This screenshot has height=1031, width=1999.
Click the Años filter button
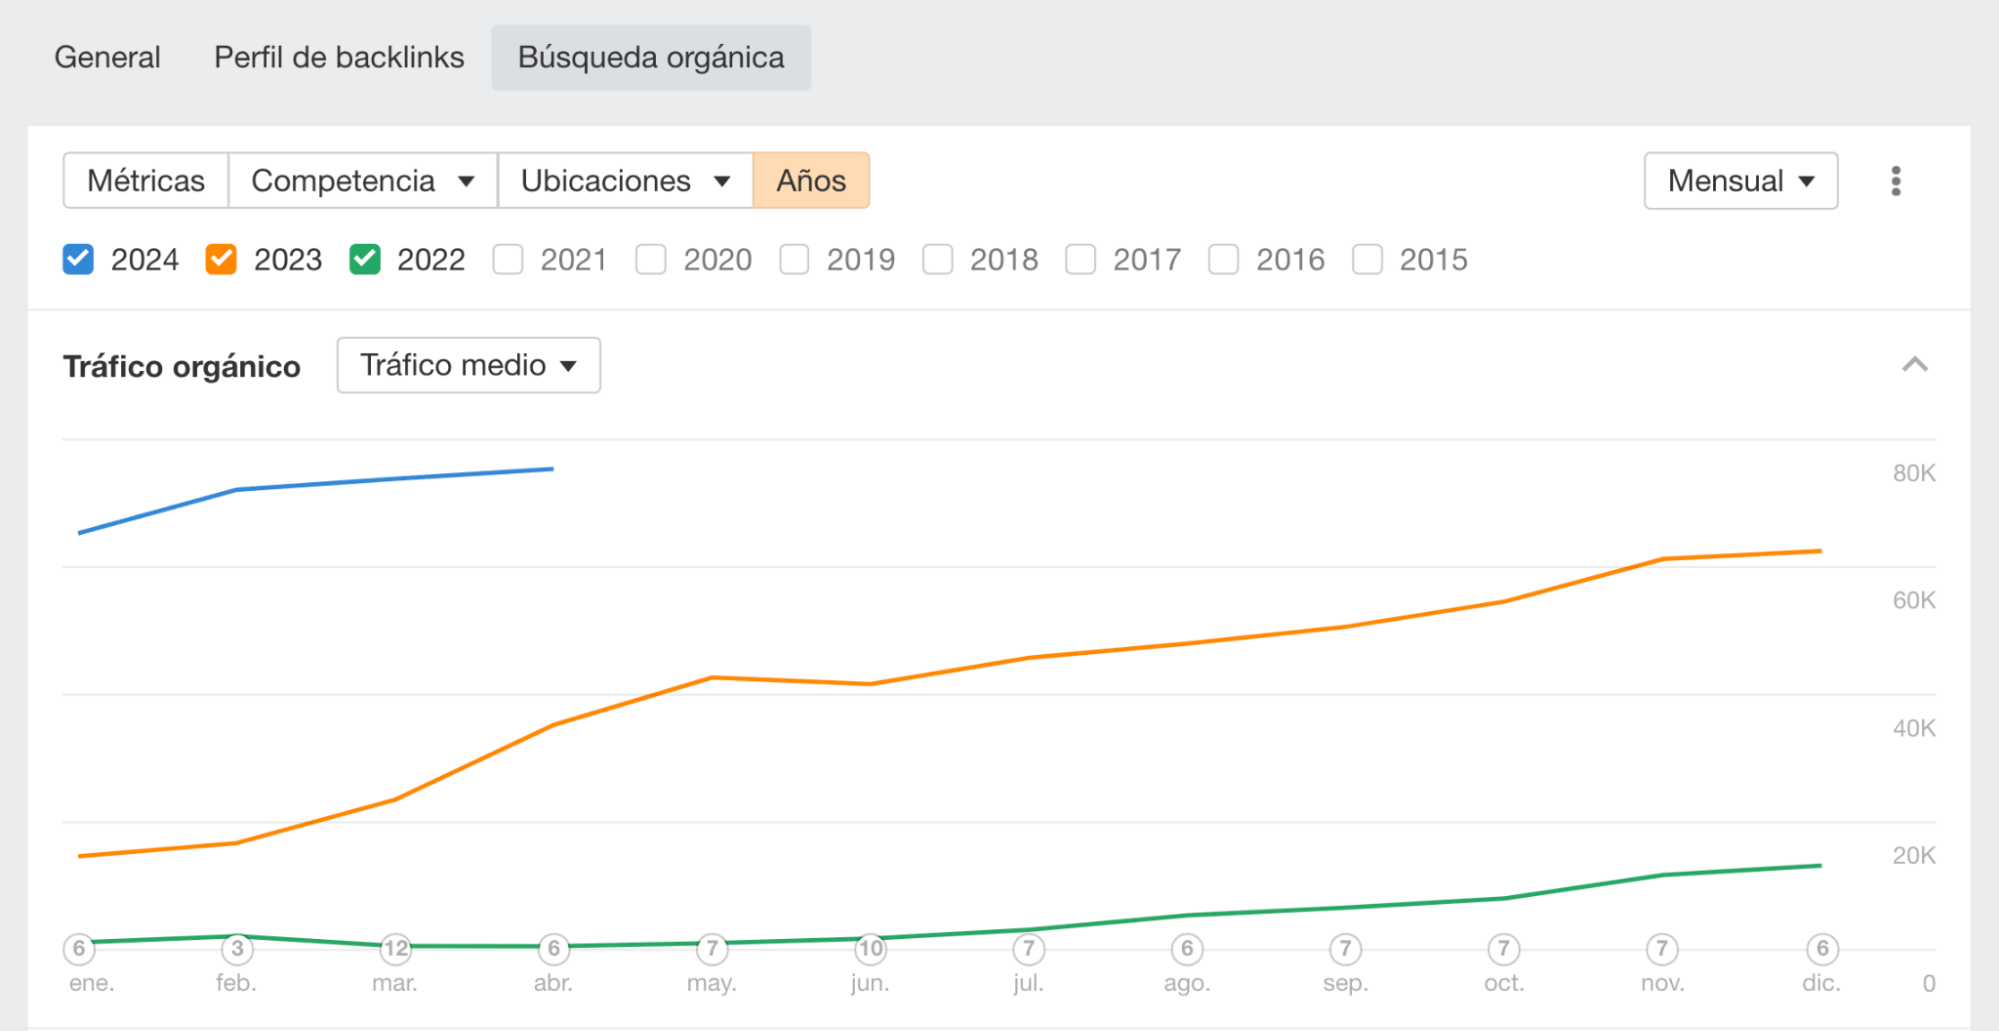coord(811,181)
